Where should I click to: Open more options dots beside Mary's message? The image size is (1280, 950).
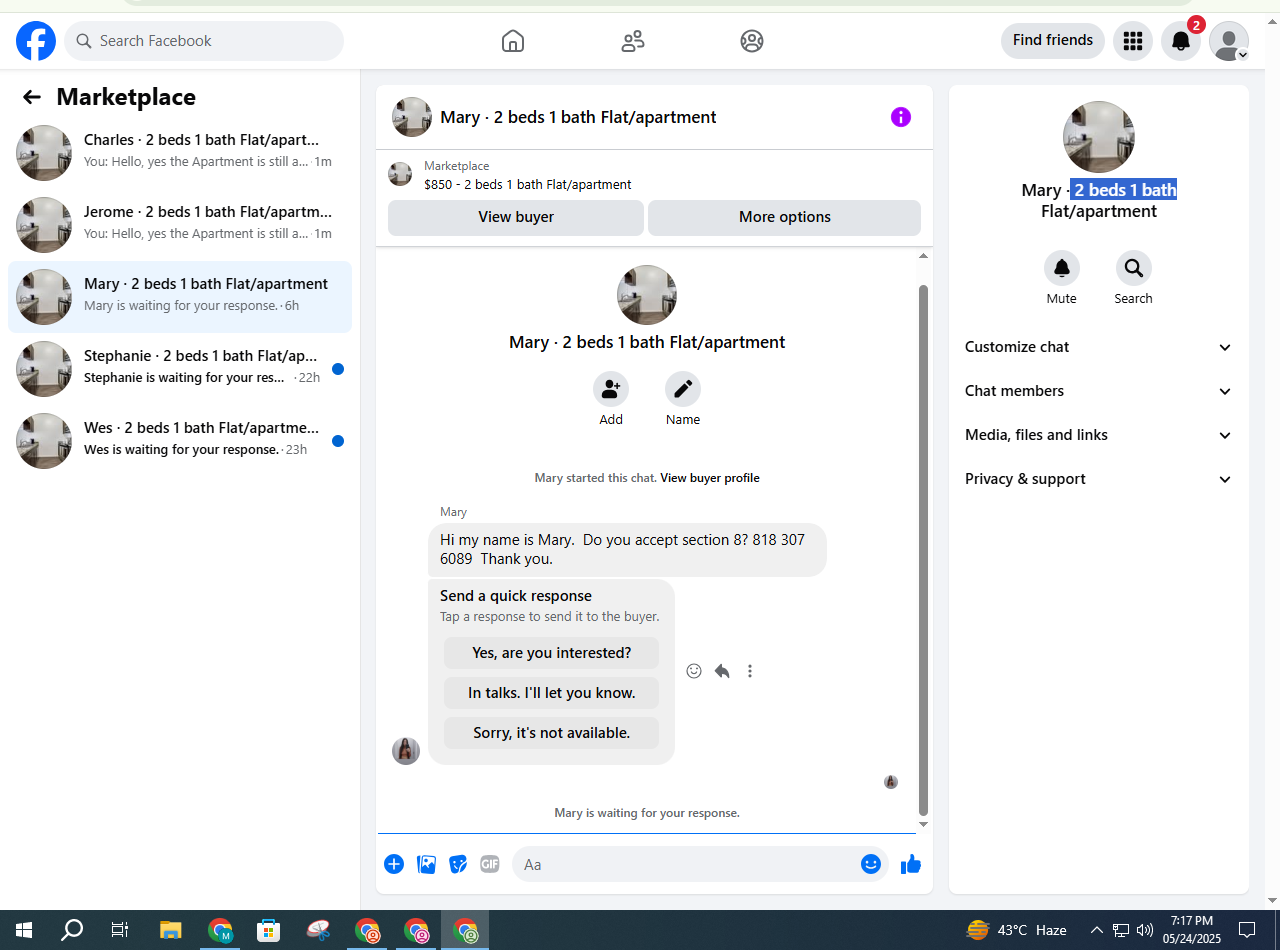coord(750,671)
